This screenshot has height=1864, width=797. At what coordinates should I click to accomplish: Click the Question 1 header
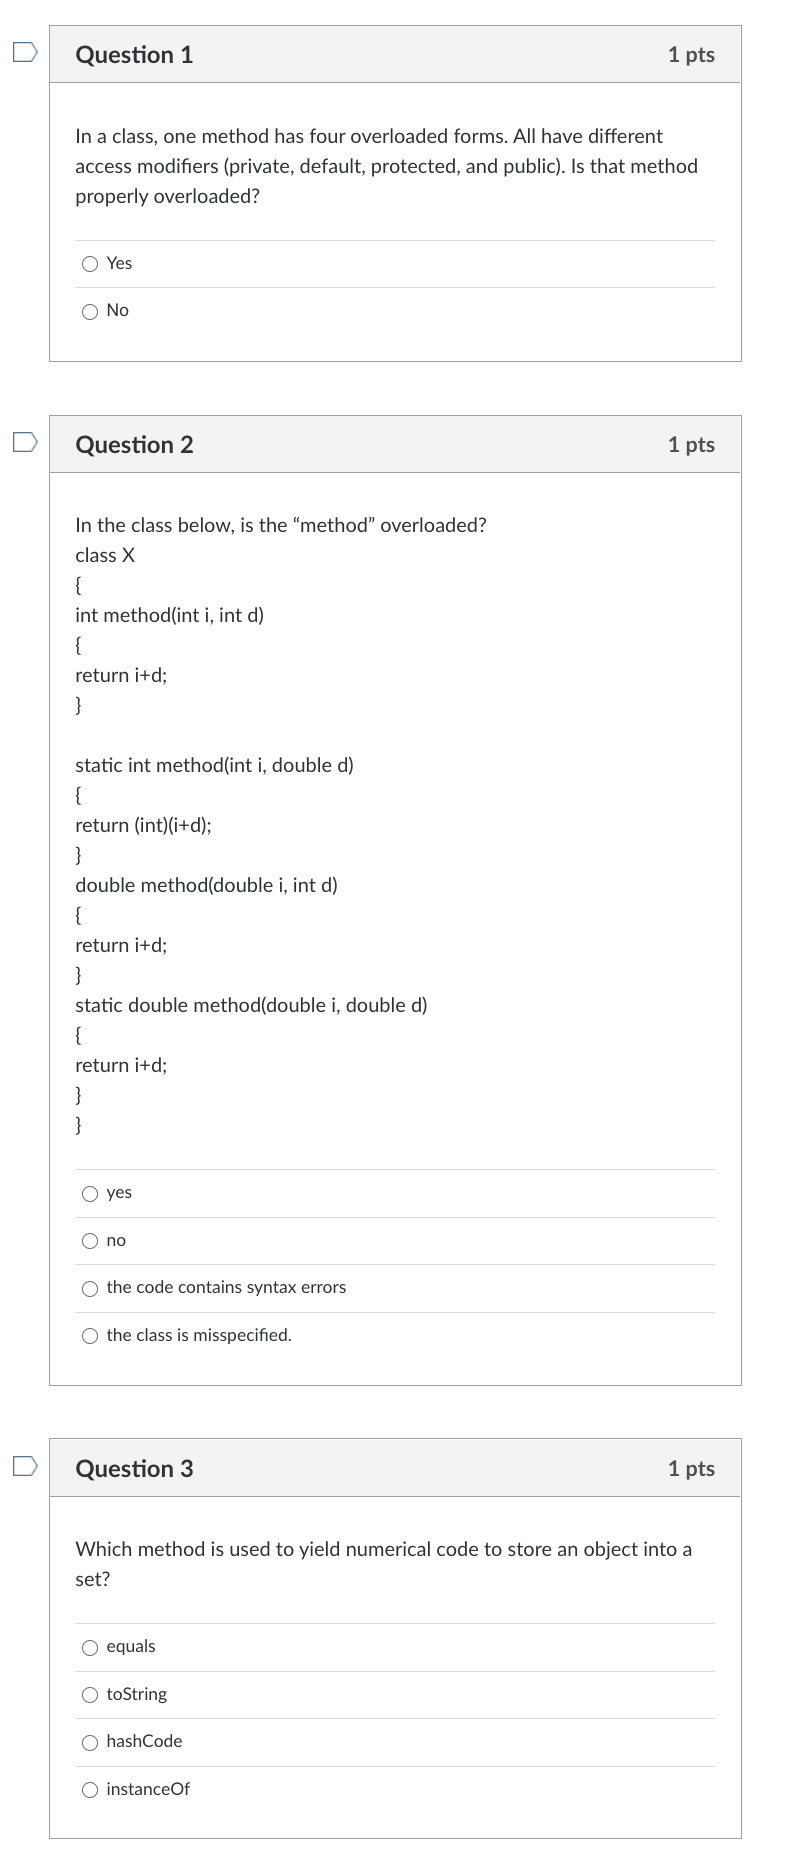[135, 55]
